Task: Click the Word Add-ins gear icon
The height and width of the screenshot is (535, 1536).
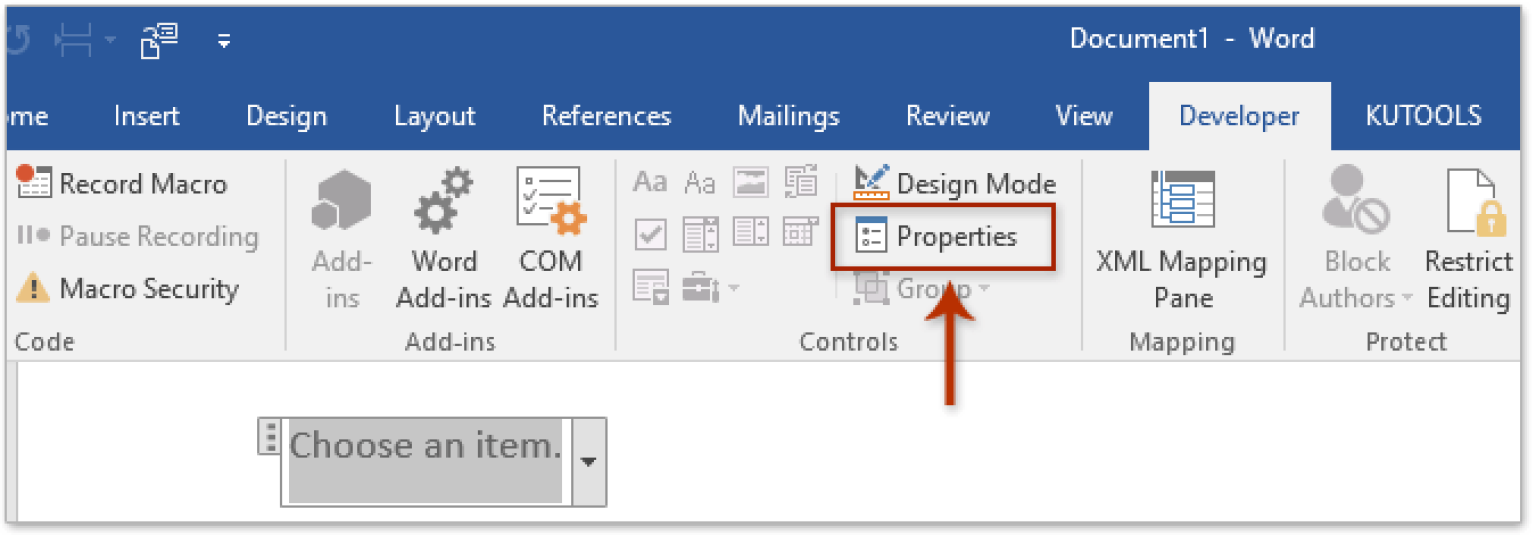Action: coord(444,201)
